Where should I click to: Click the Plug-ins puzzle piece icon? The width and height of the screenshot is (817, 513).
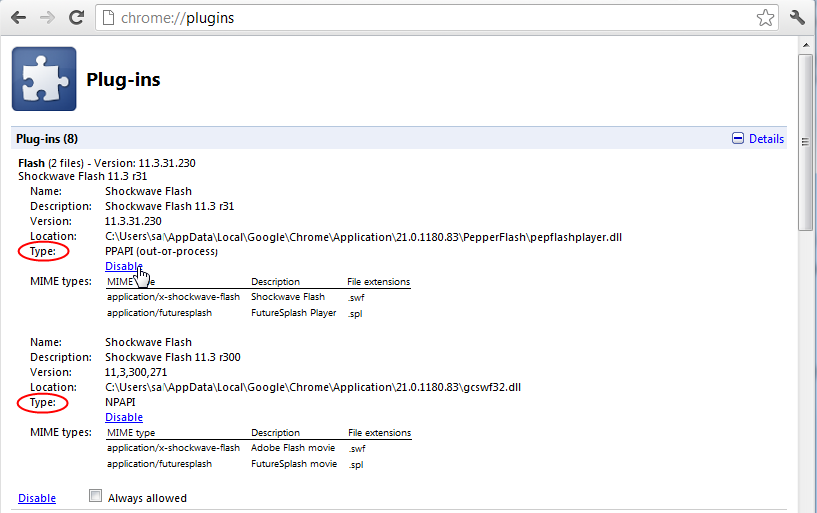tap(44, 79)
